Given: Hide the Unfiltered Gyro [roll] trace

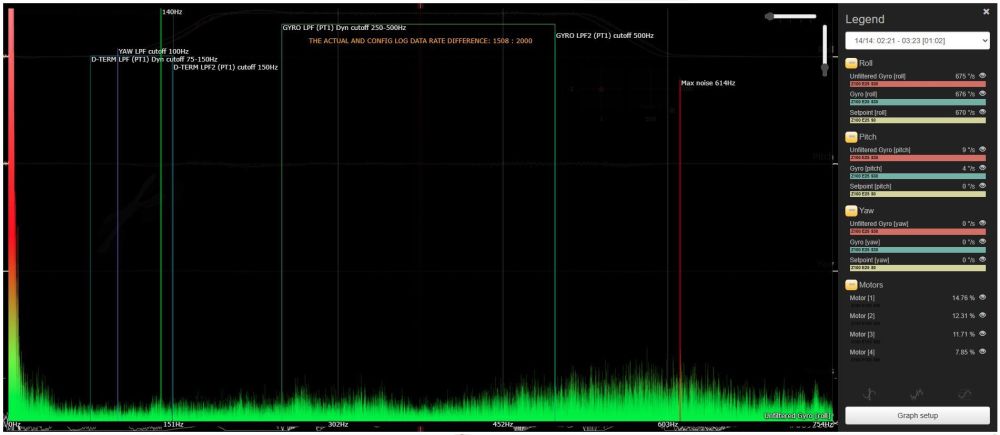Looking at the screenshot, I should coord(982,76).
